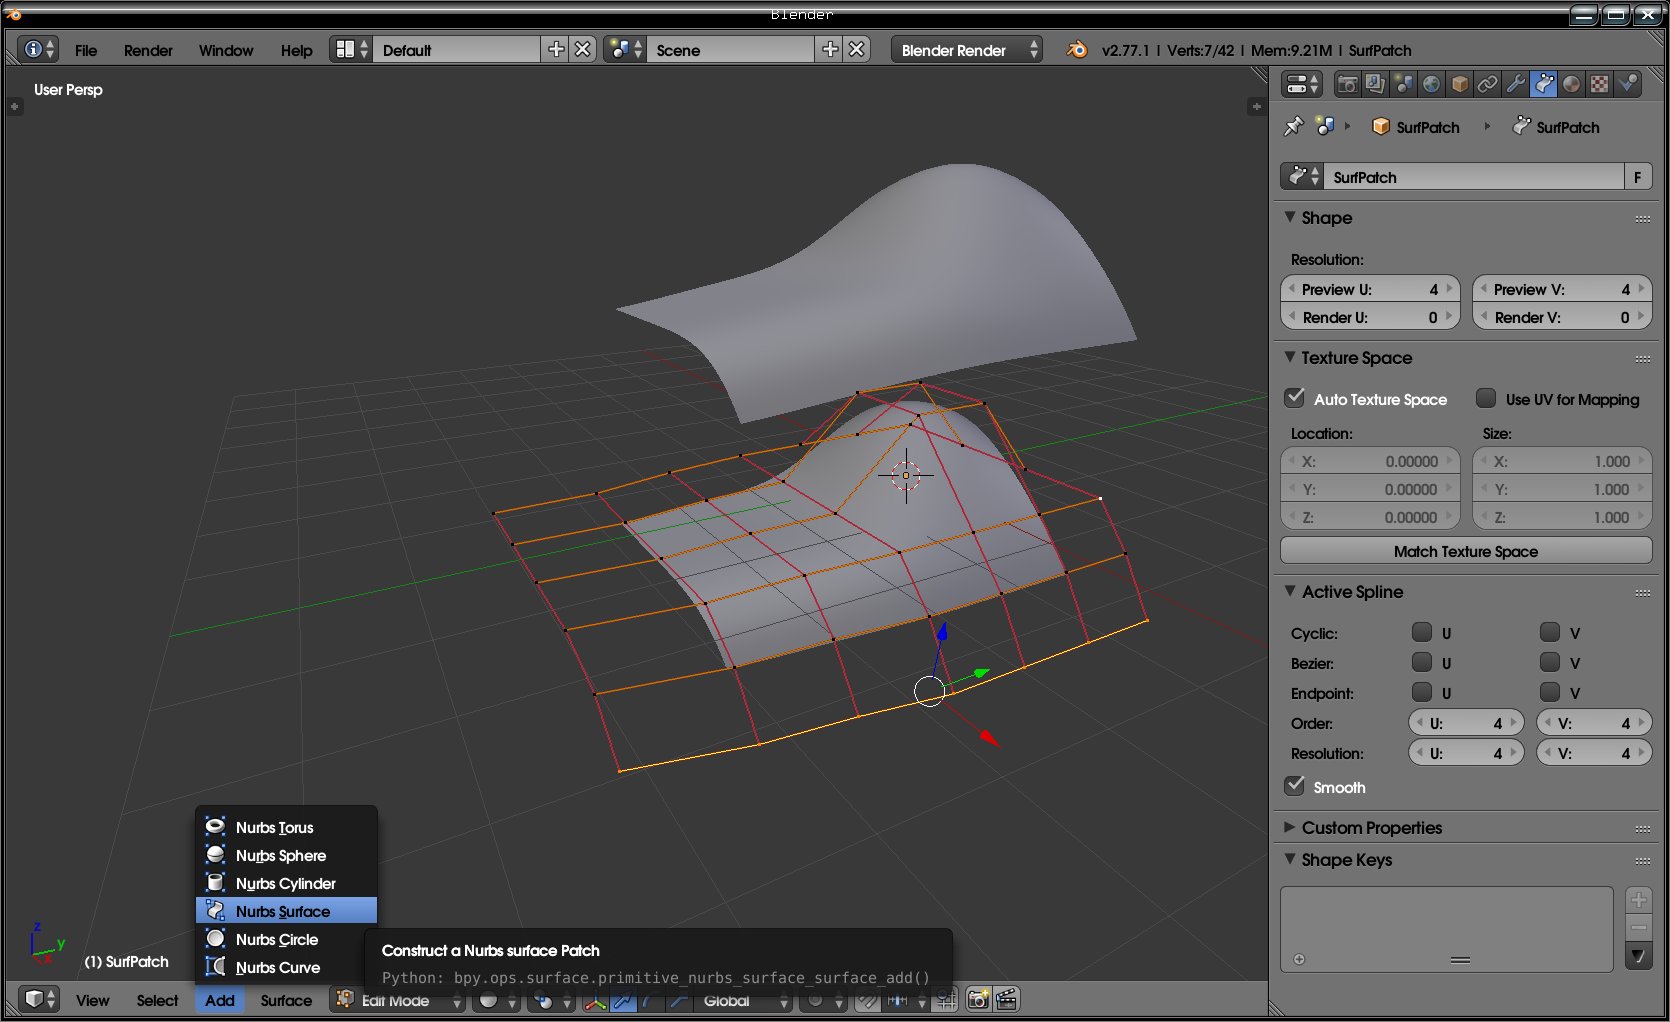Viewport: 1670px width, 1022px height.
Task: Switch to Object properties cube tab
Action: pyautogui.click(x=1460, y=84)
